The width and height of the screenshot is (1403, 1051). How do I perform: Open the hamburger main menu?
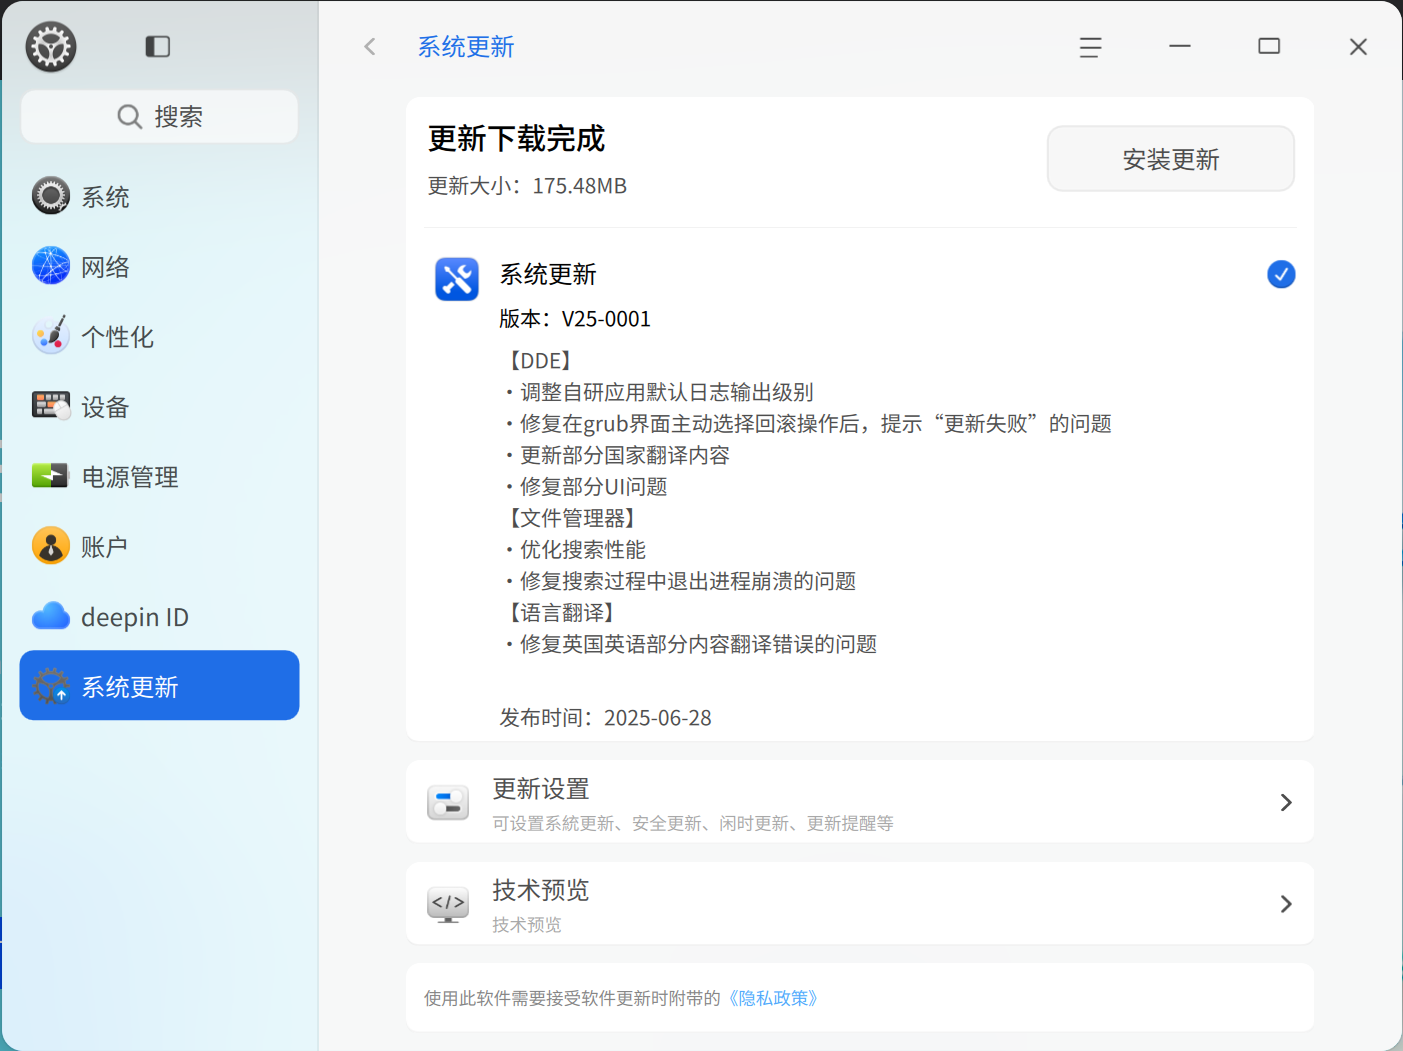(x=1091, y=47)
